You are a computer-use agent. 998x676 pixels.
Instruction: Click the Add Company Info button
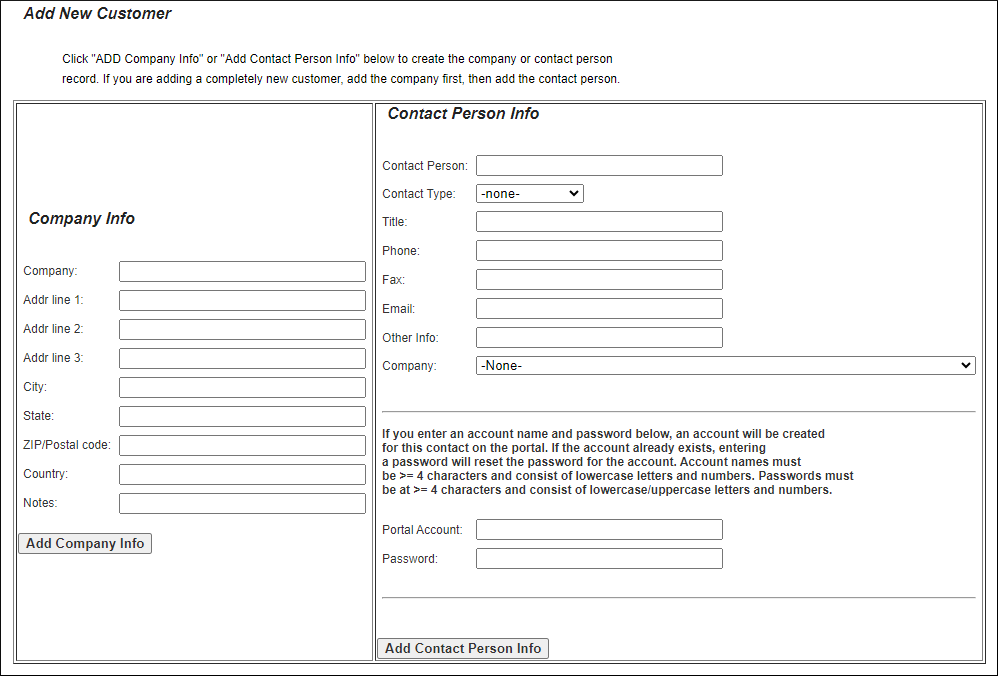pyautogui.click(x=84, y=543)
